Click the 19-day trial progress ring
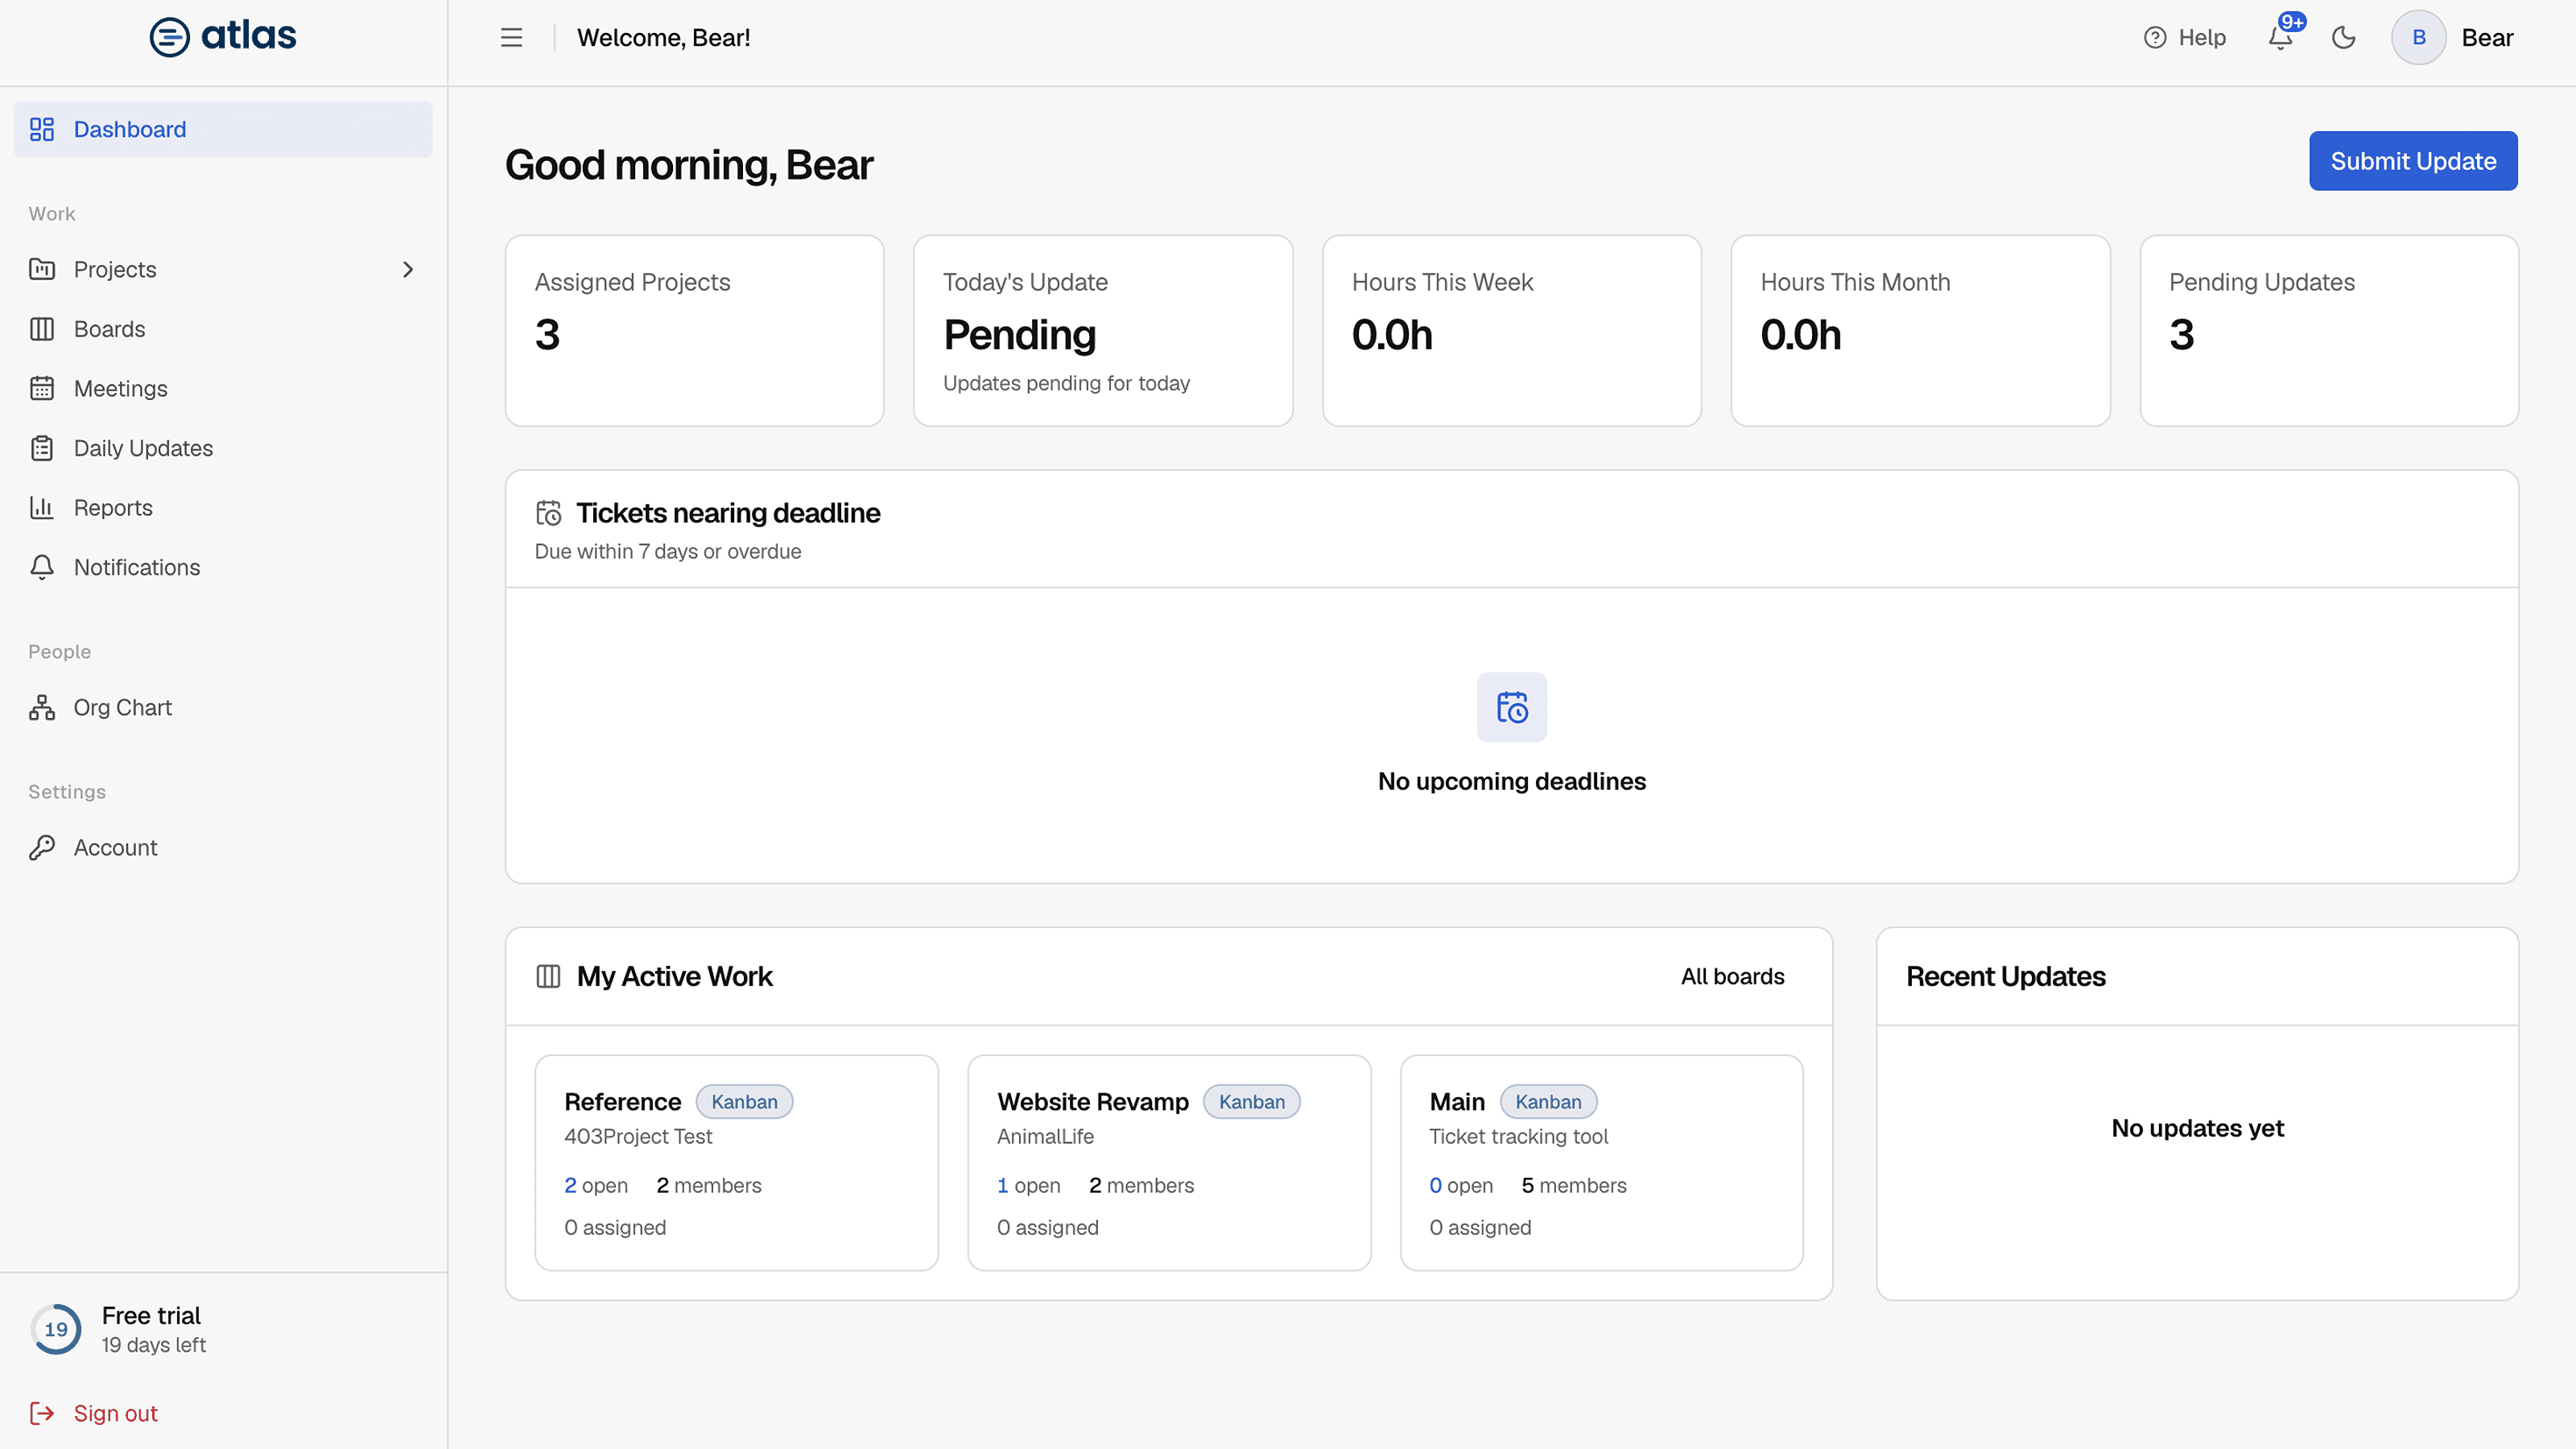 point(56,1329)
